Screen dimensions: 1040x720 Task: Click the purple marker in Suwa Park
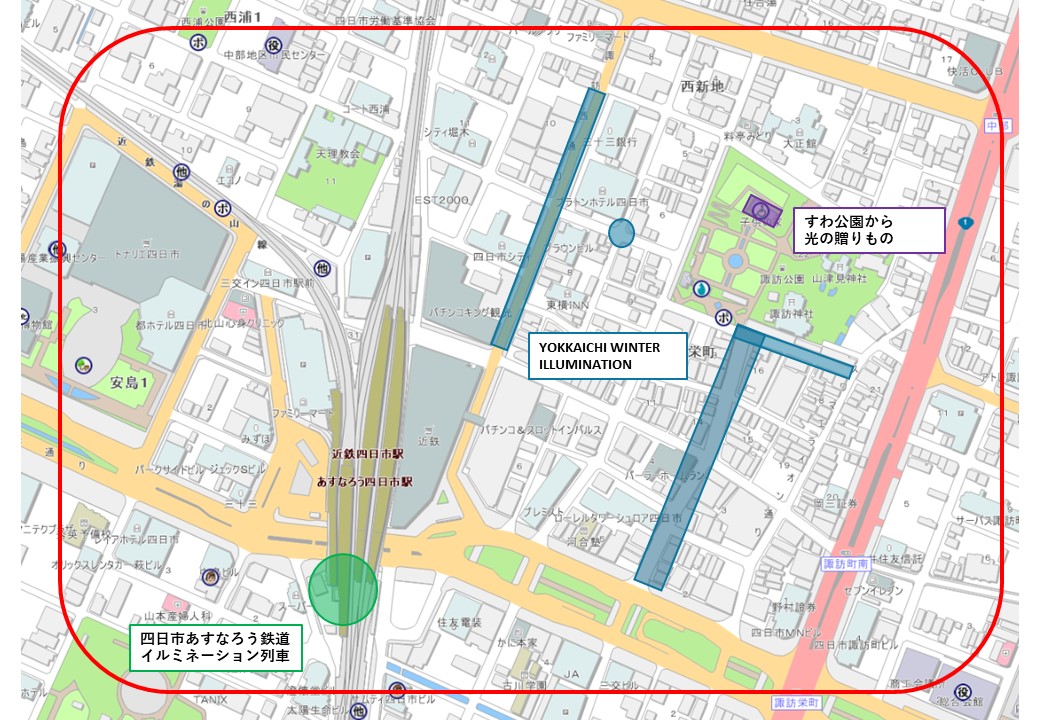[x=762, y=211]
